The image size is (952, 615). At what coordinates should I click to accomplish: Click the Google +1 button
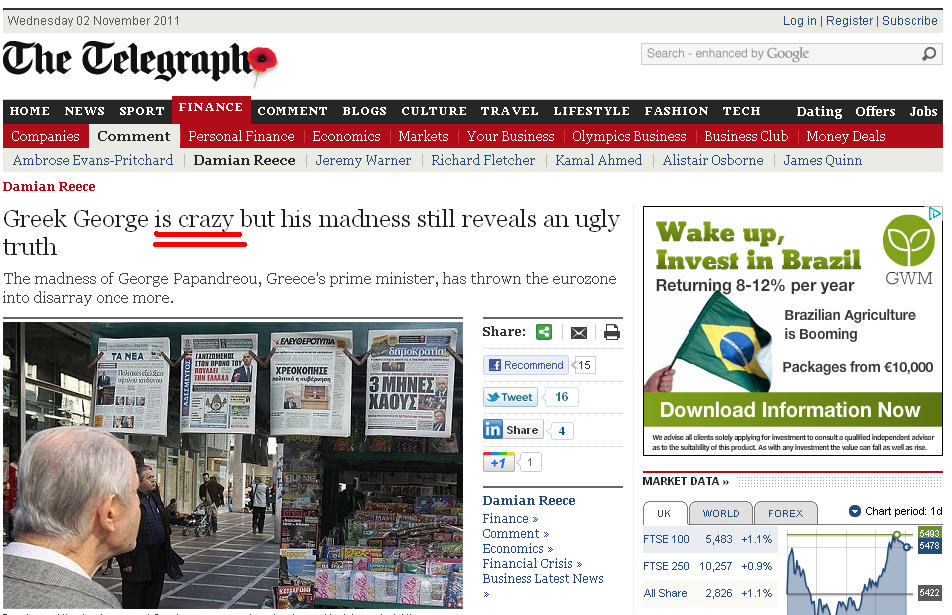498,462
